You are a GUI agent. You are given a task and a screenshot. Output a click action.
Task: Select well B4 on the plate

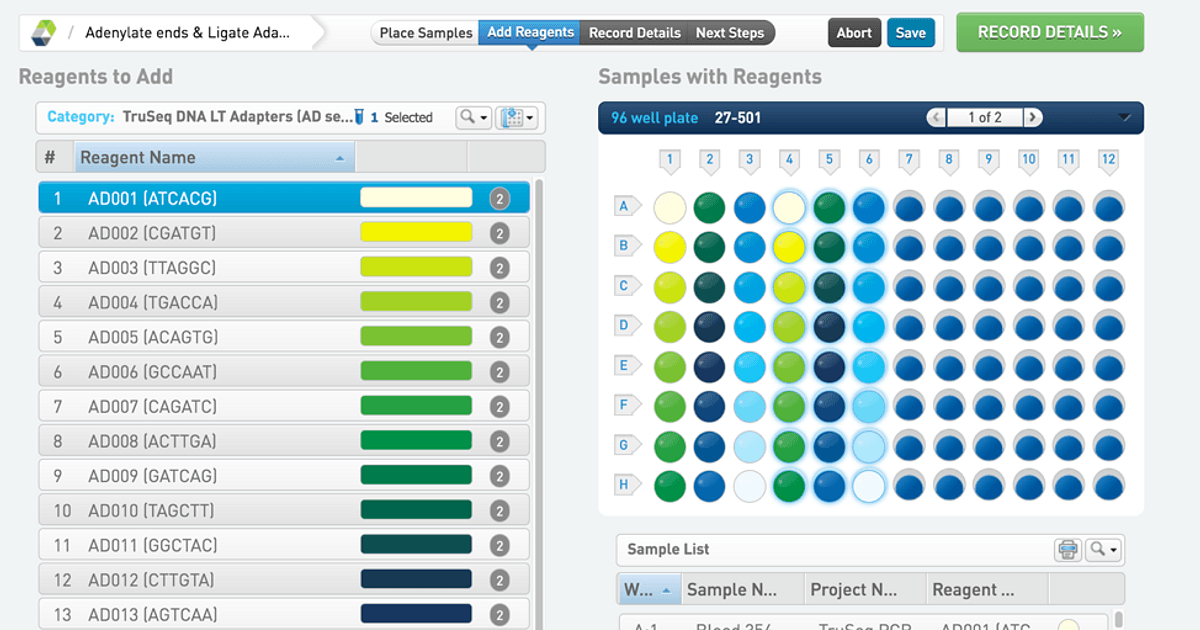tap(789, 246)
